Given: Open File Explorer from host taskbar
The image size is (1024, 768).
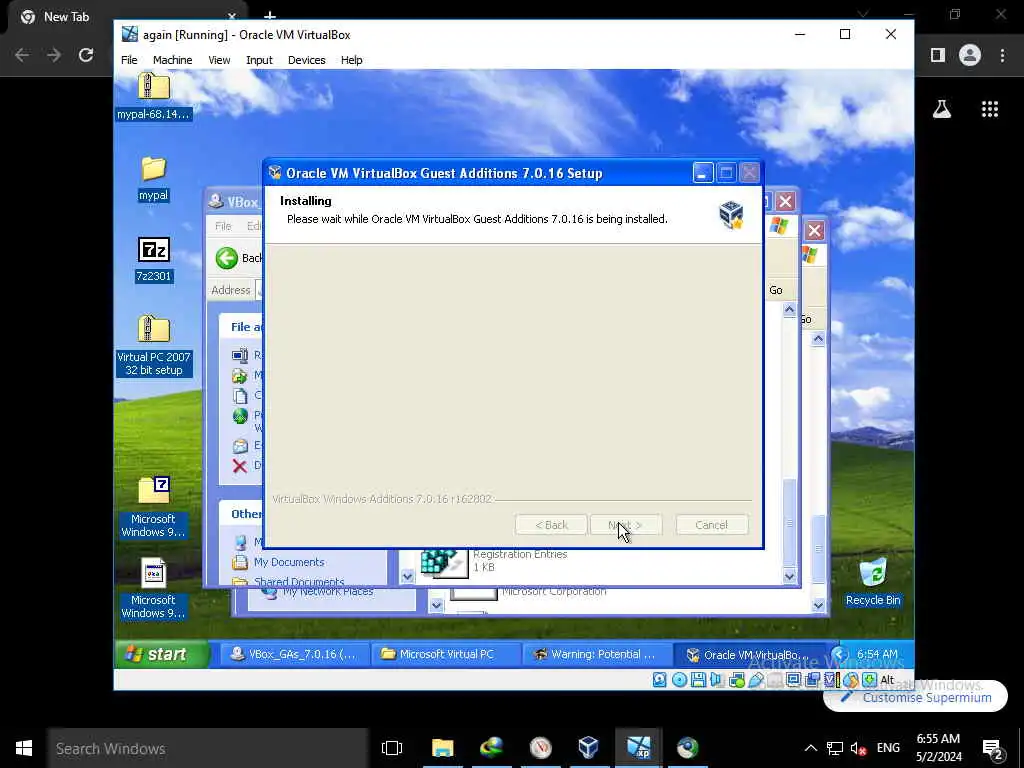Looking at the screenshot, I should [x=442, y=748].
